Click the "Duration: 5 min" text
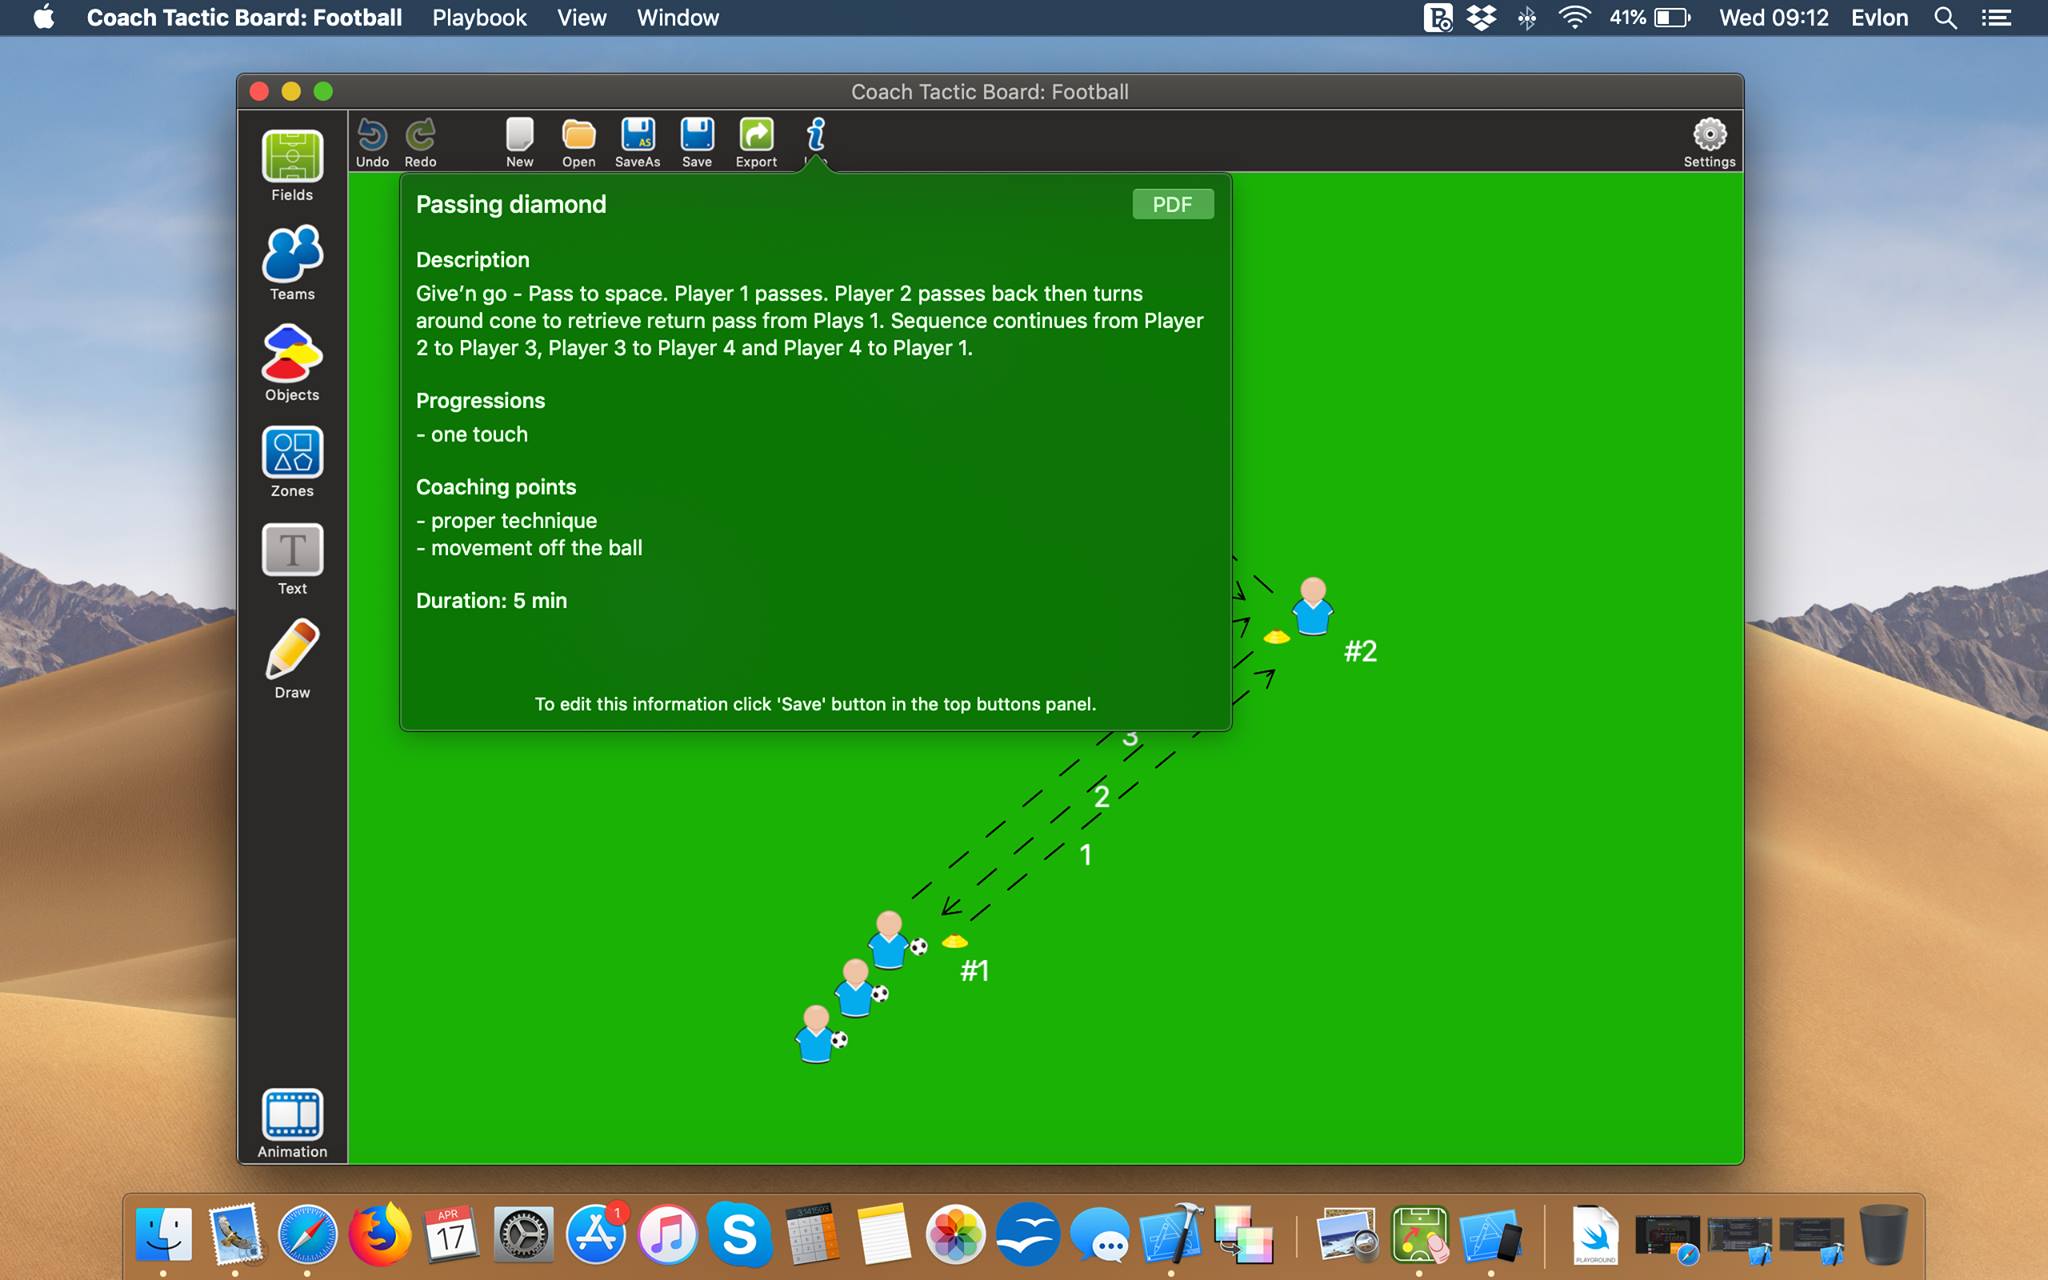 491,600
